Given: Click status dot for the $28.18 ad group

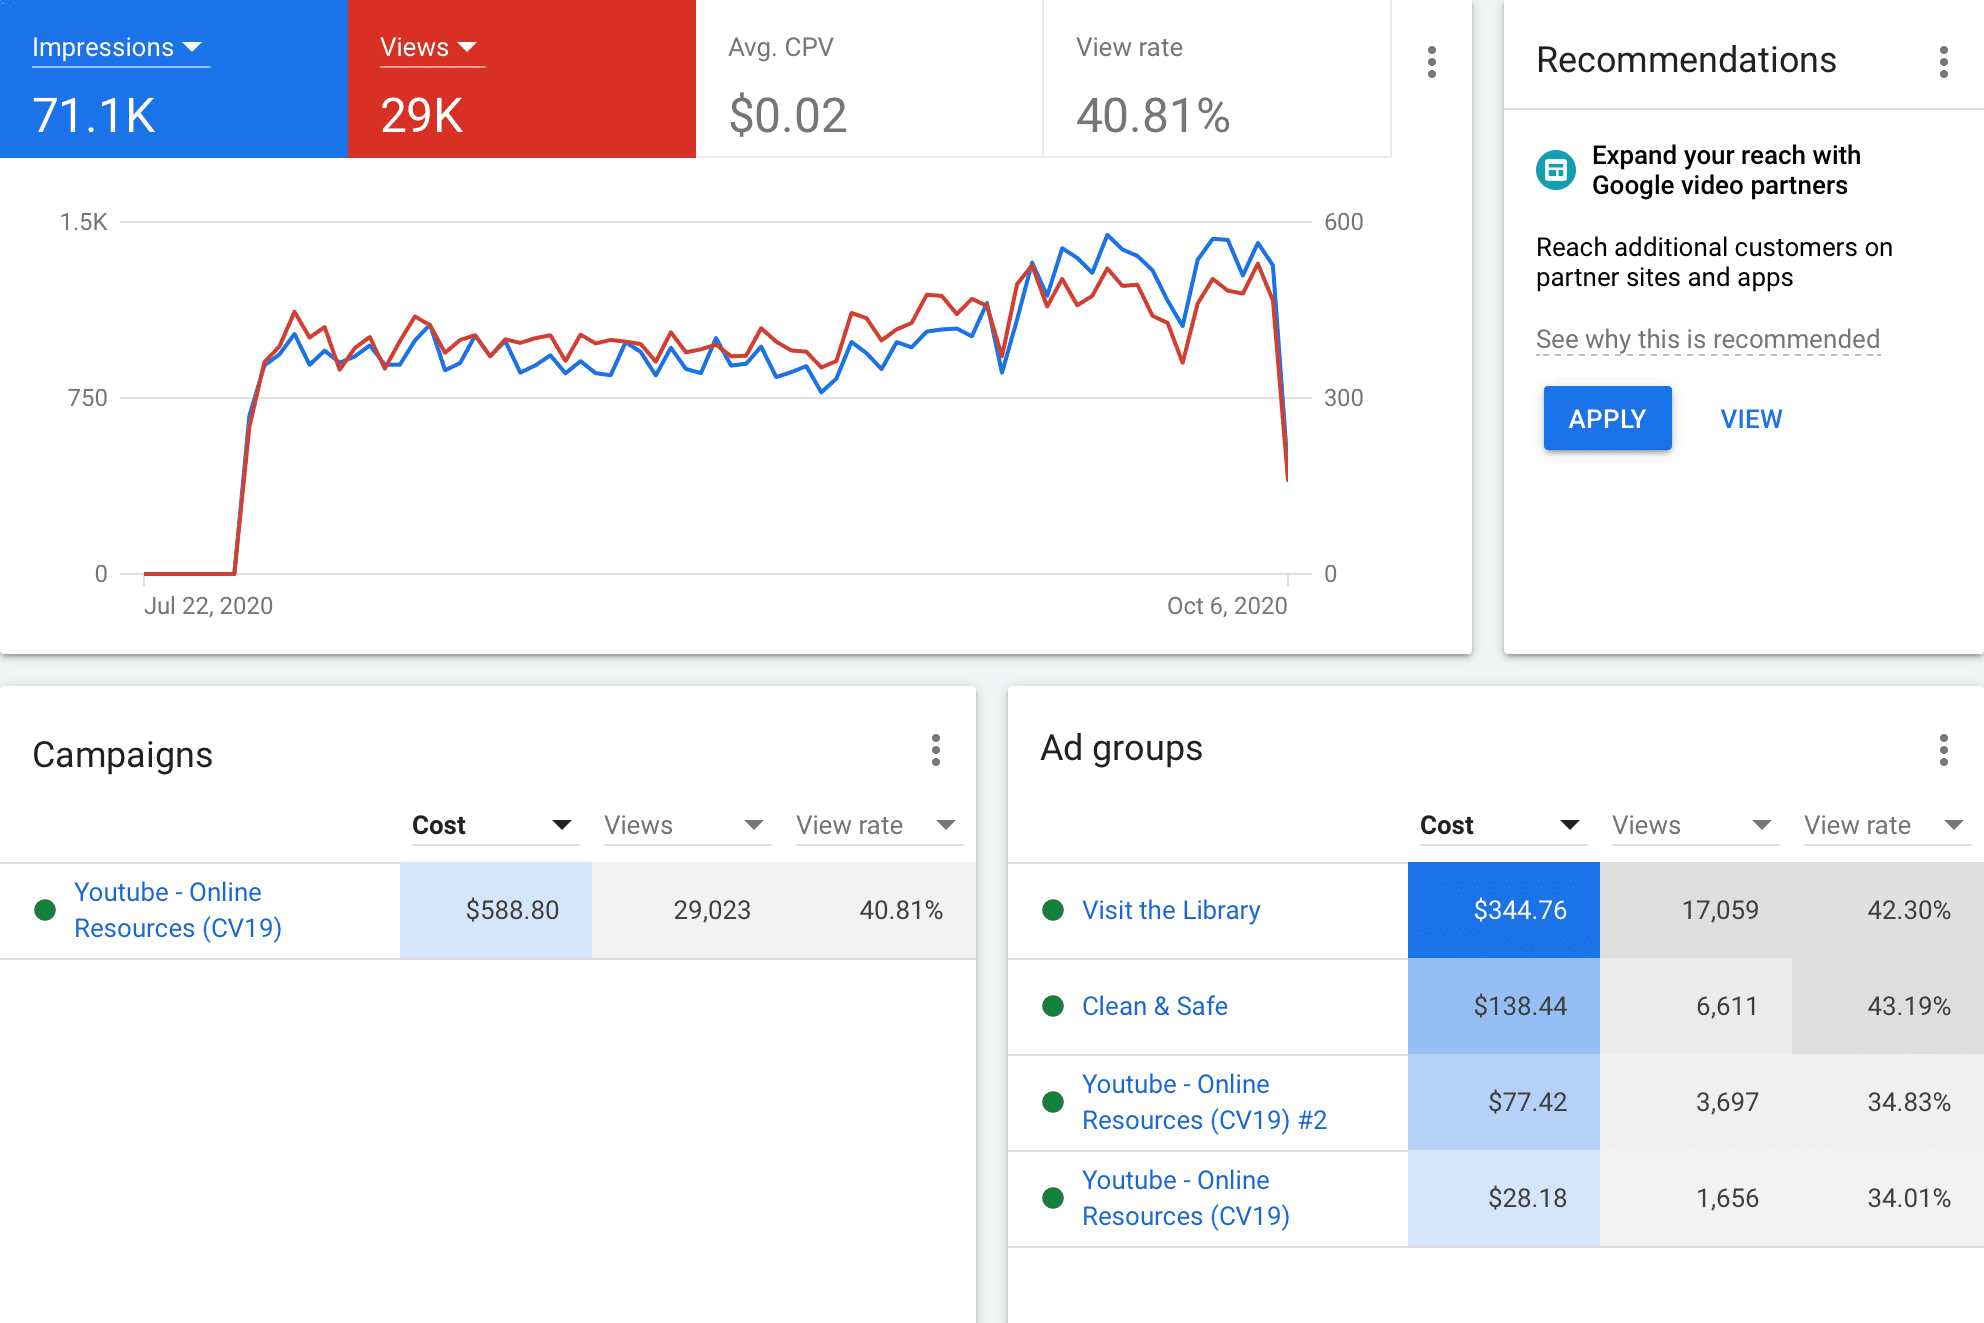Looking at the screenshot, I should tap(1053, 1198).
